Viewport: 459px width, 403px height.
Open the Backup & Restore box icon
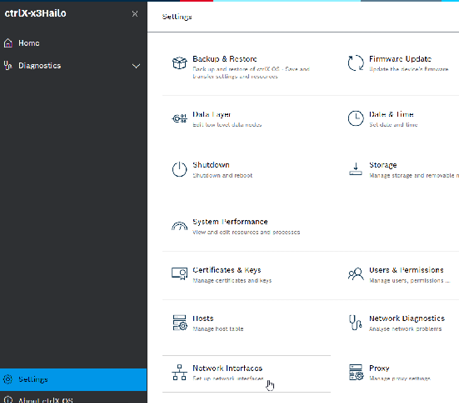(179, 63)
